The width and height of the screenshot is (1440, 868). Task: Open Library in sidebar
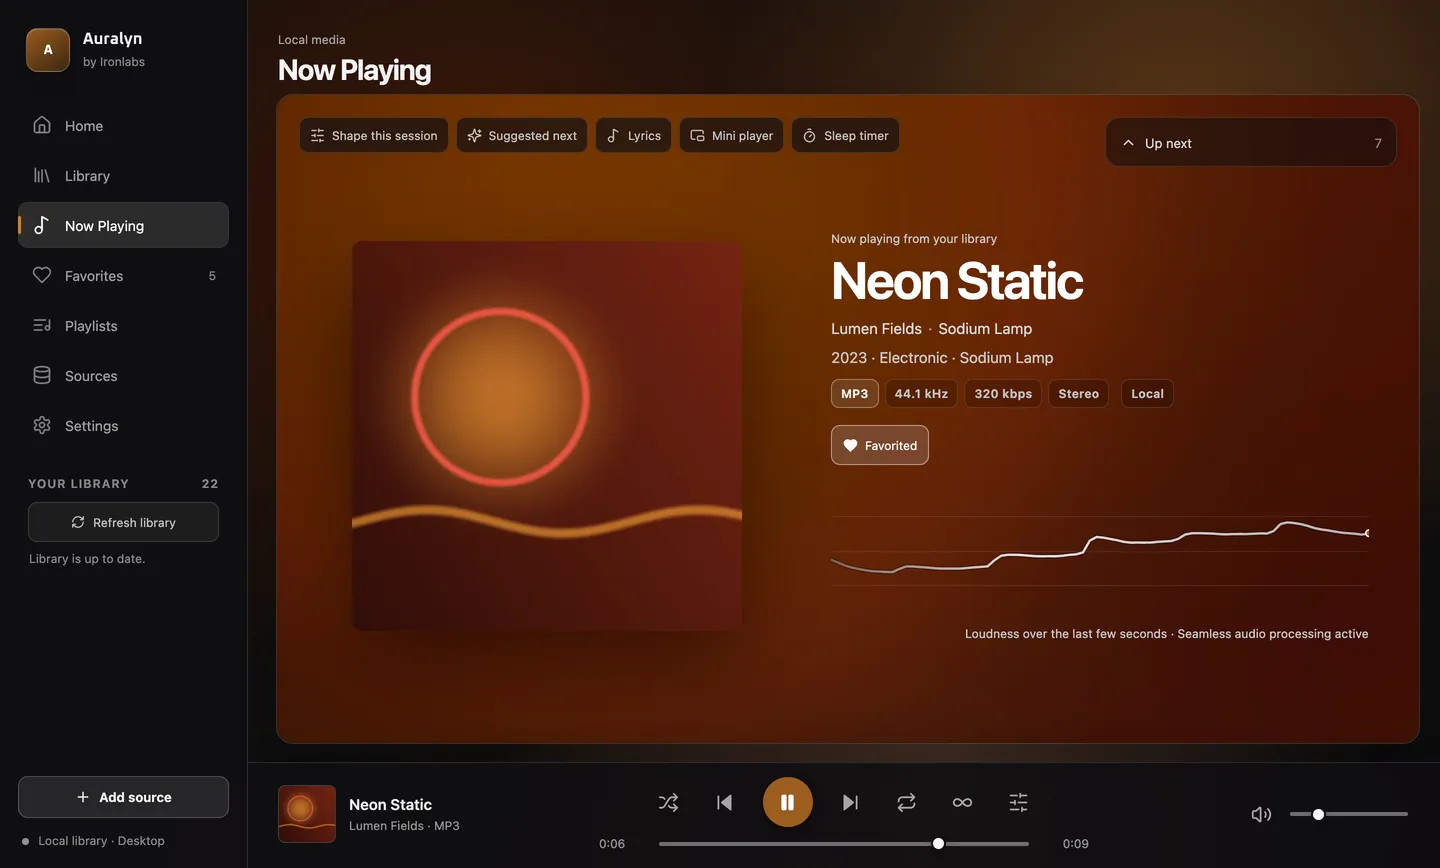tap(123, 176)
